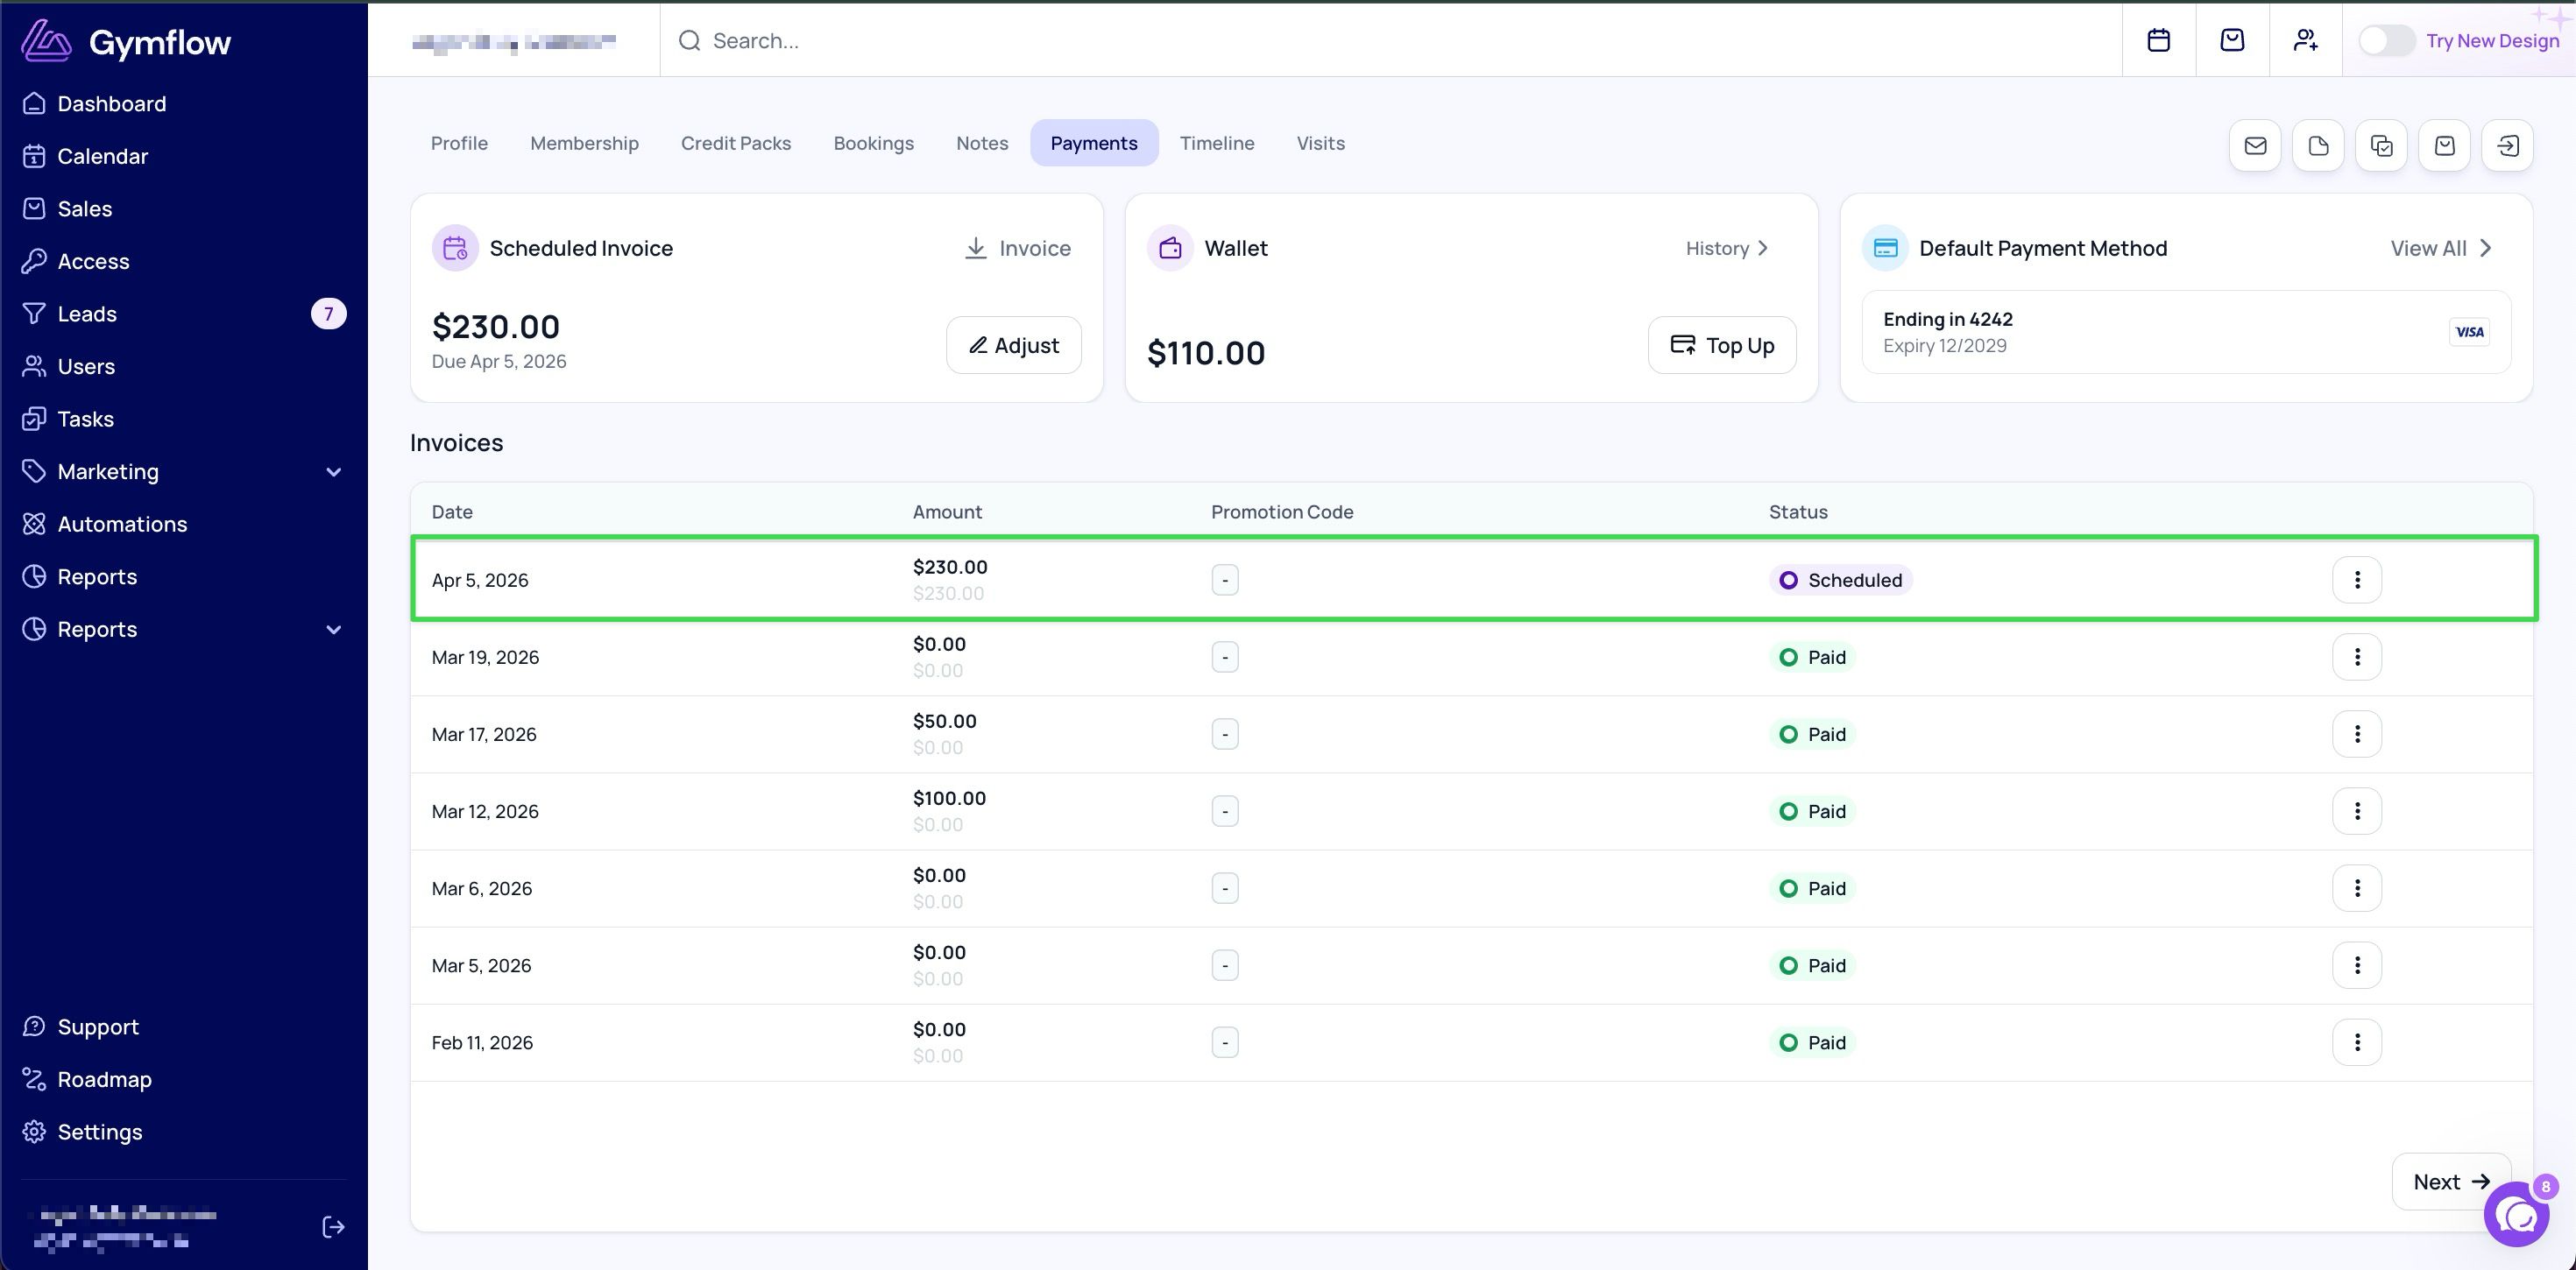2576x1270 pixels.
Task: Open the chat support bubble
Action: [2516, 1214]
